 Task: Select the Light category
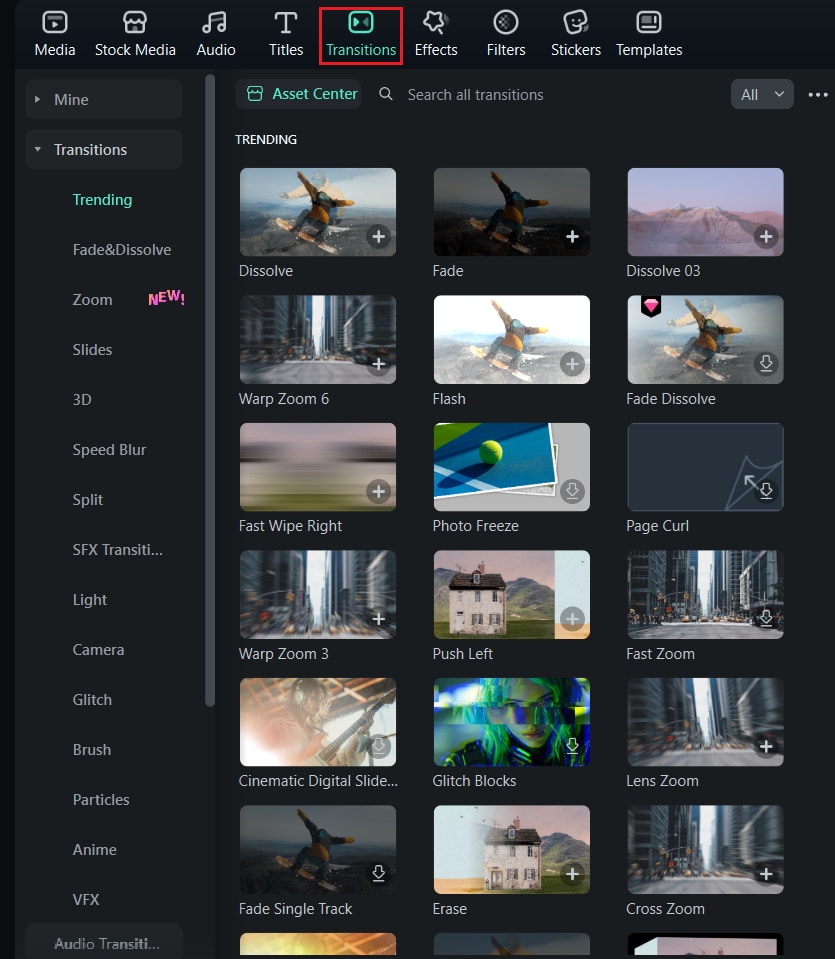pos(89,600)
